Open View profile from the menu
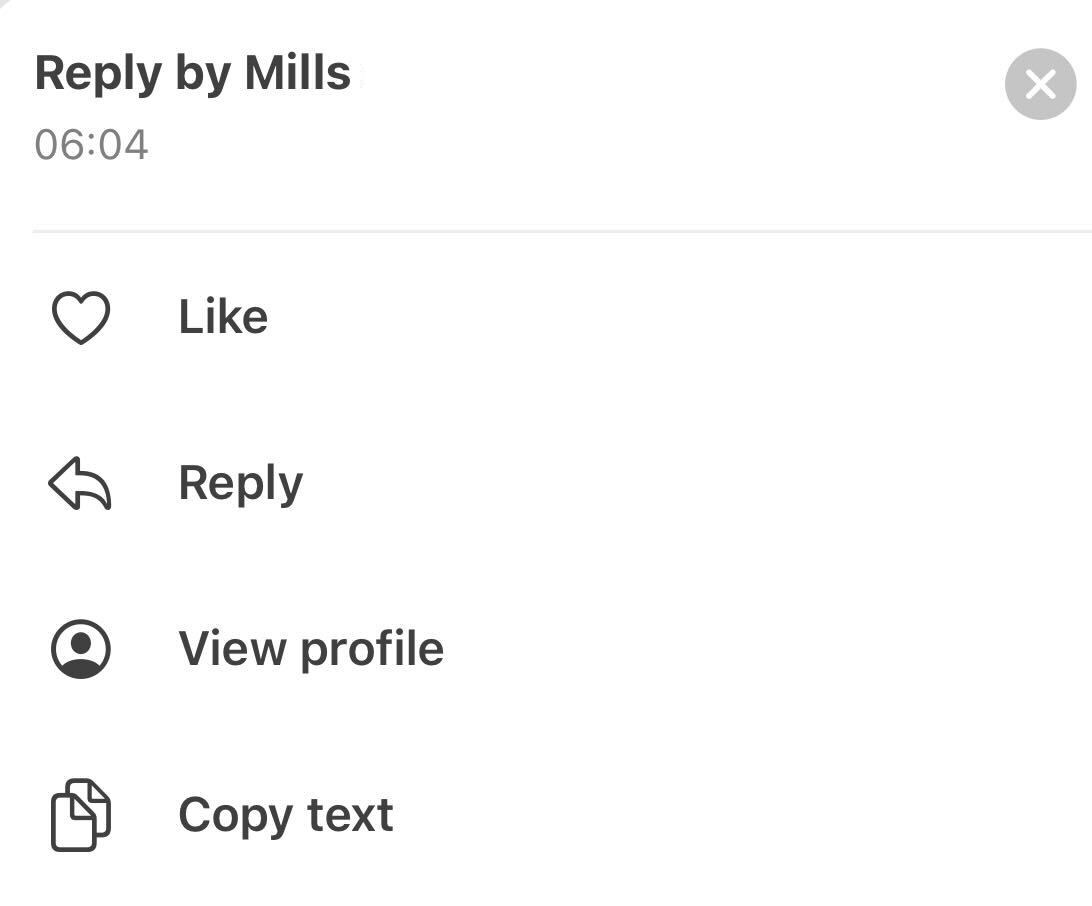This screenshot has height=906, width=1092. click(546, 649)
